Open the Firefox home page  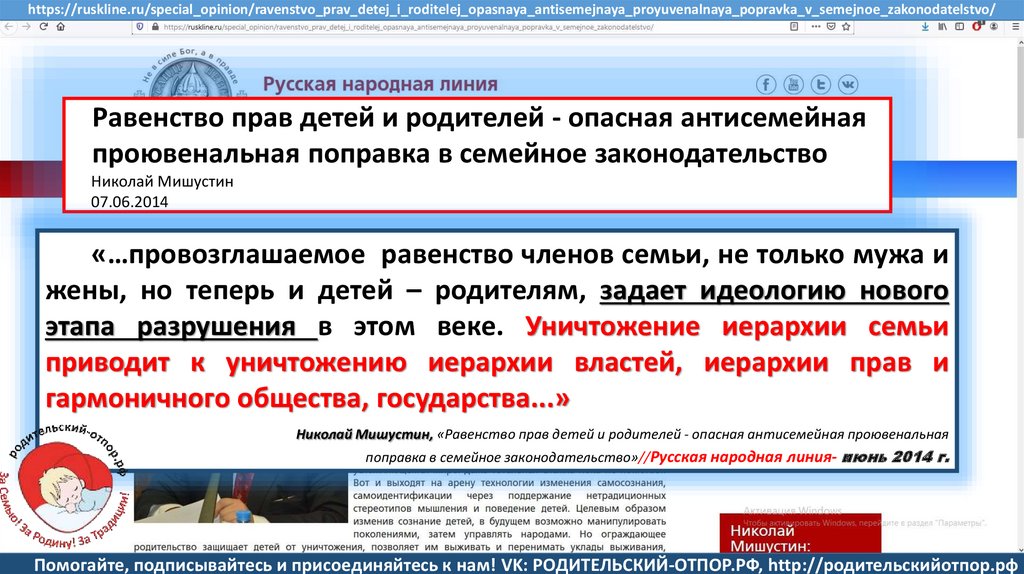point(61,27)
